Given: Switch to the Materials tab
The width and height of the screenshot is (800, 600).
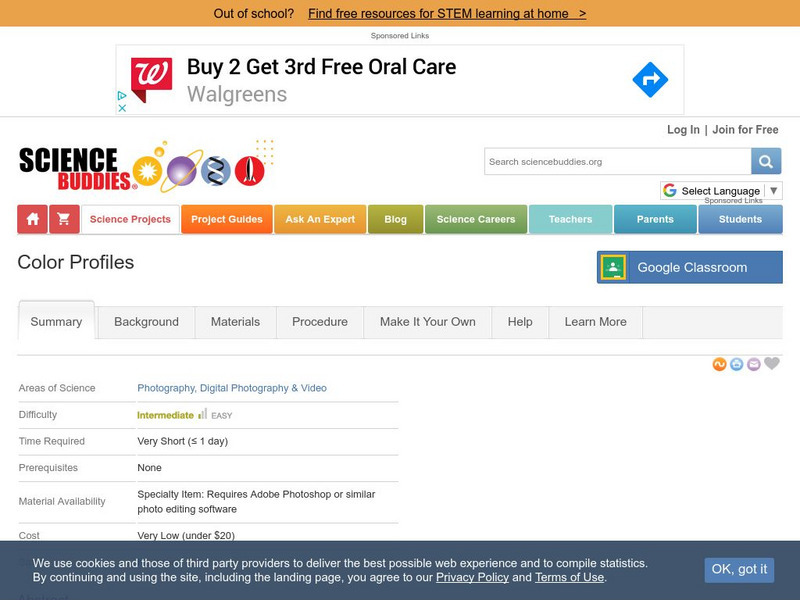Looking at the screenshot, I should (235, 322).
